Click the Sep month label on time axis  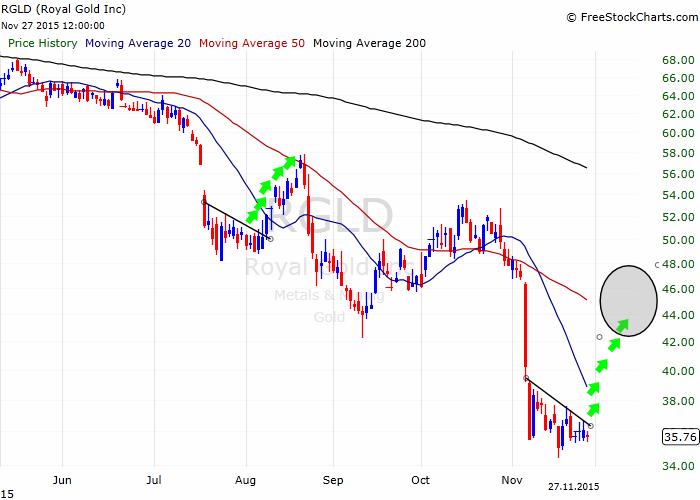[x=333, y=481]
